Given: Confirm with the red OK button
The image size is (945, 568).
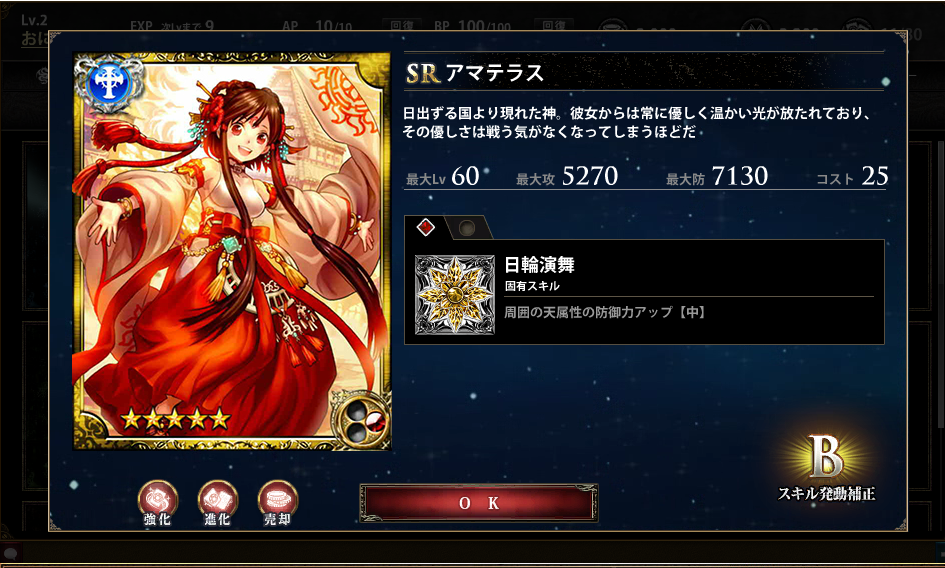Looking at the screenshot, I should (479, 503).
